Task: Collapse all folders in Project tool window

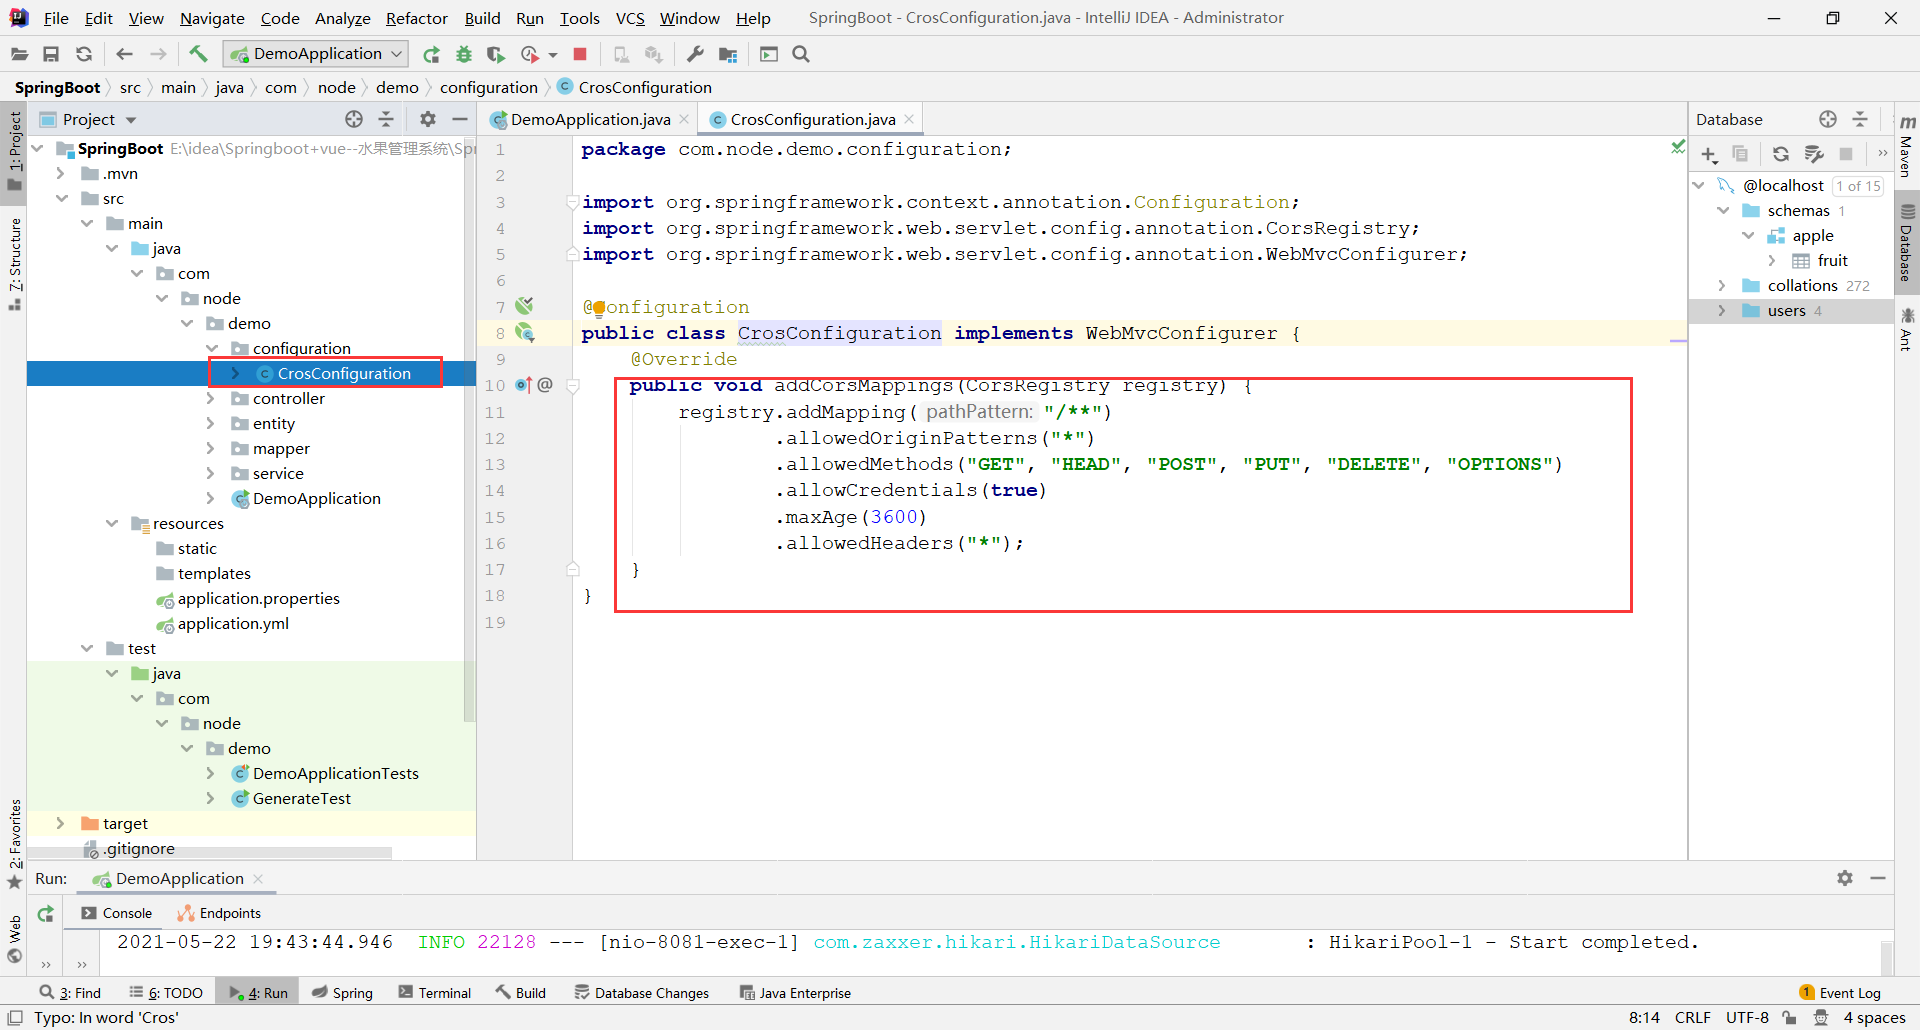Action: point(387,119)
